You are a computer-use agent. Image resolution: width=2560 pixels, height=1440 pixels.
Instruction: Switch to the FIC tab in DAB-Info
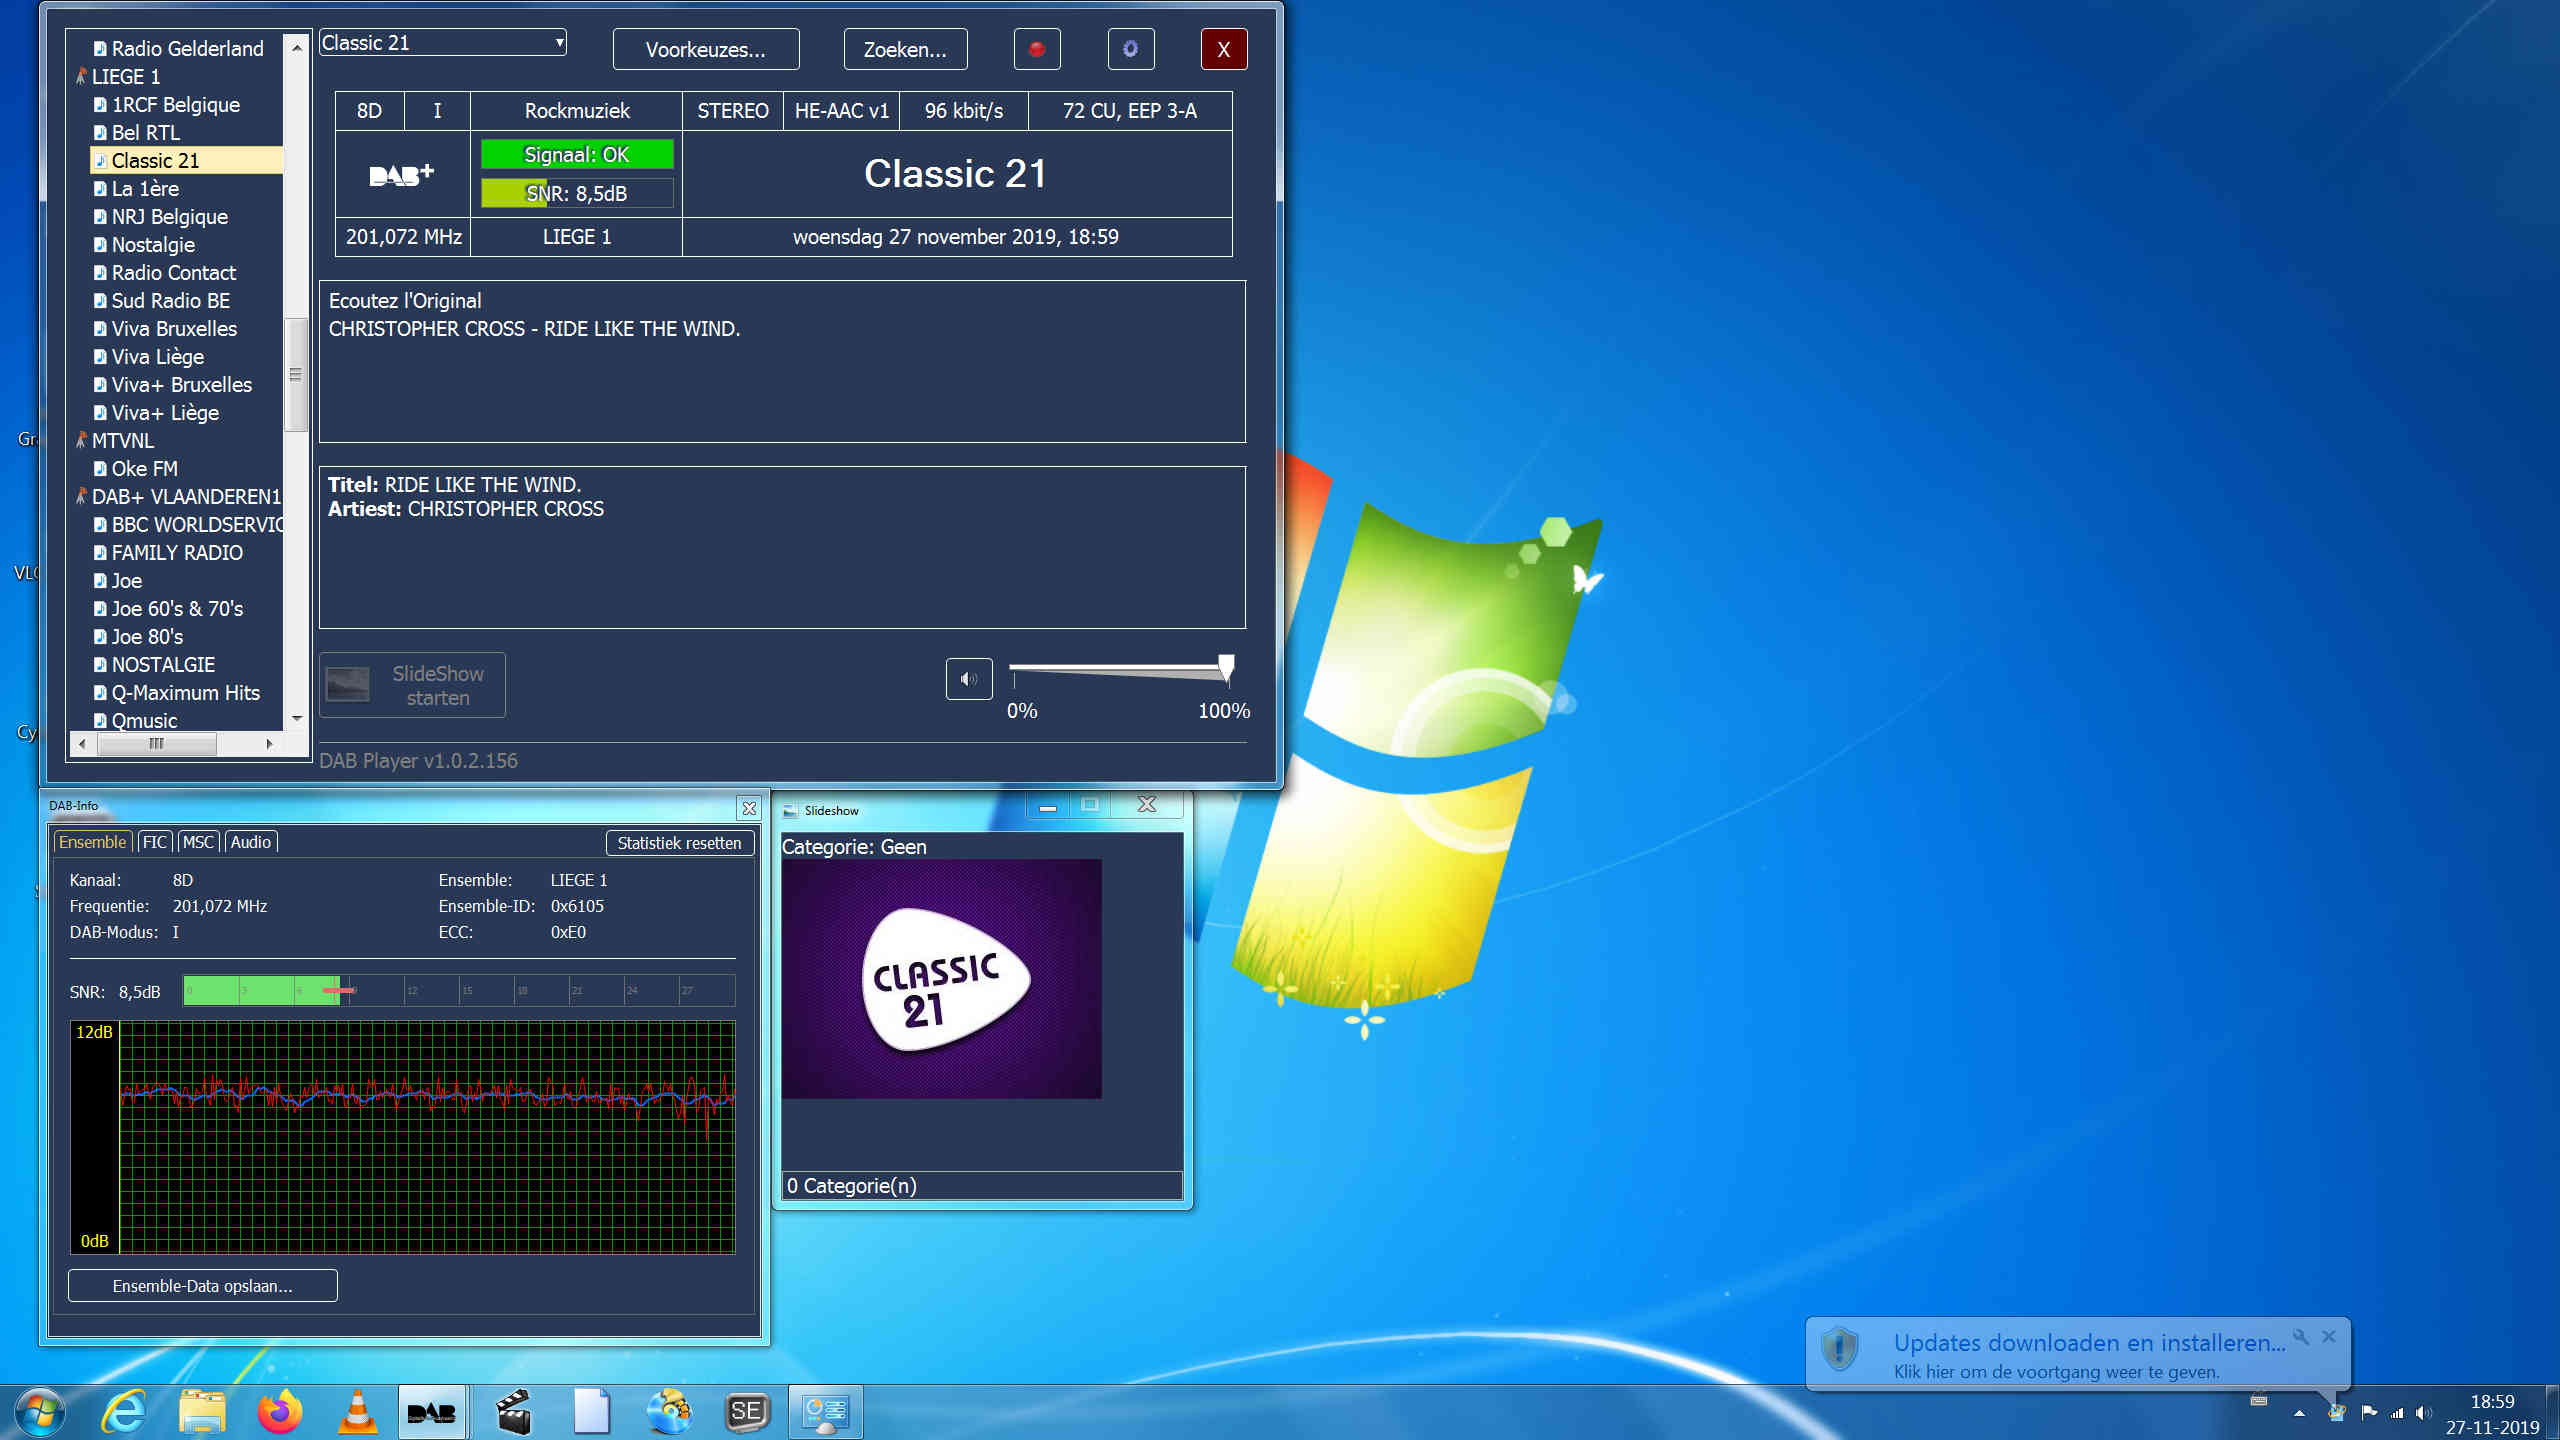pyautogui.click(x=154, y=842)
